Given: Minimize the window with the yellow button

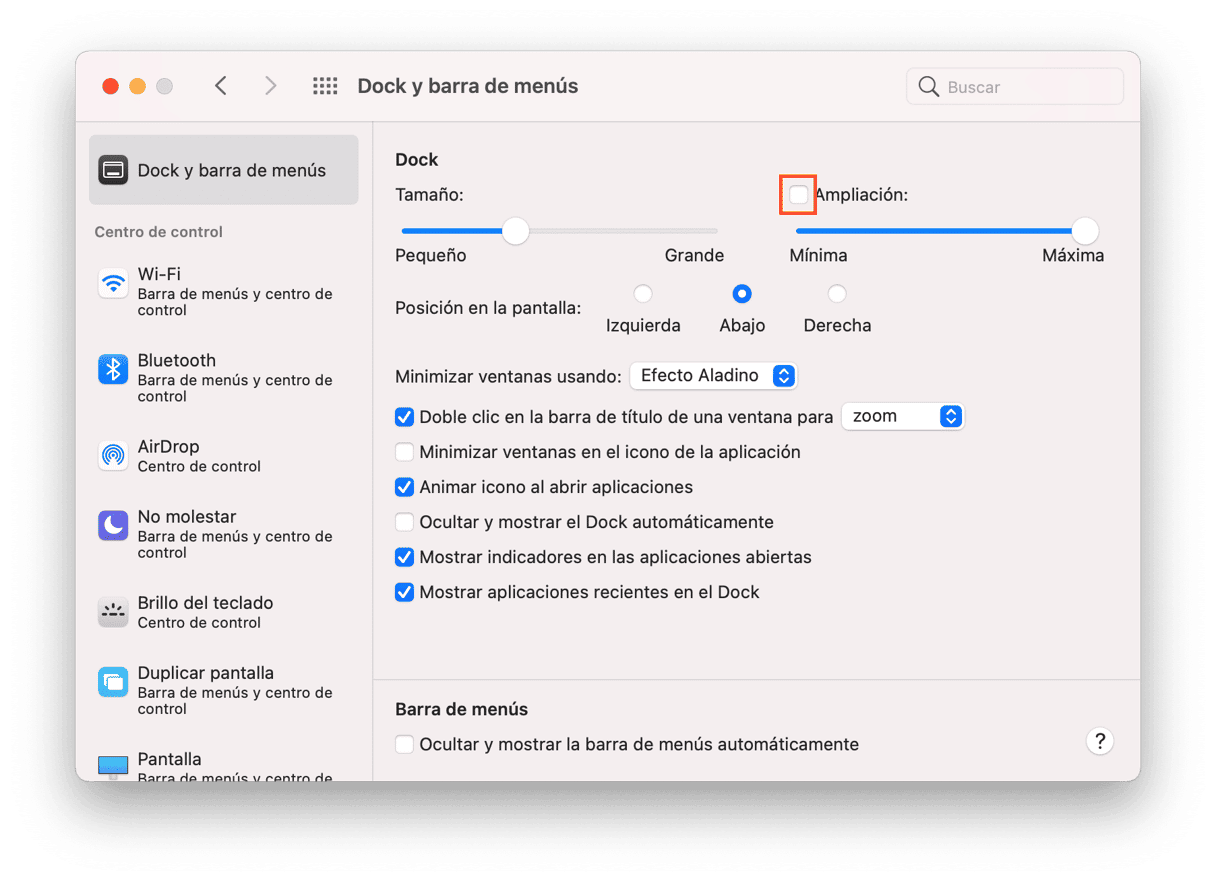Looking at the screenshot, I should (x=137, y=86).
